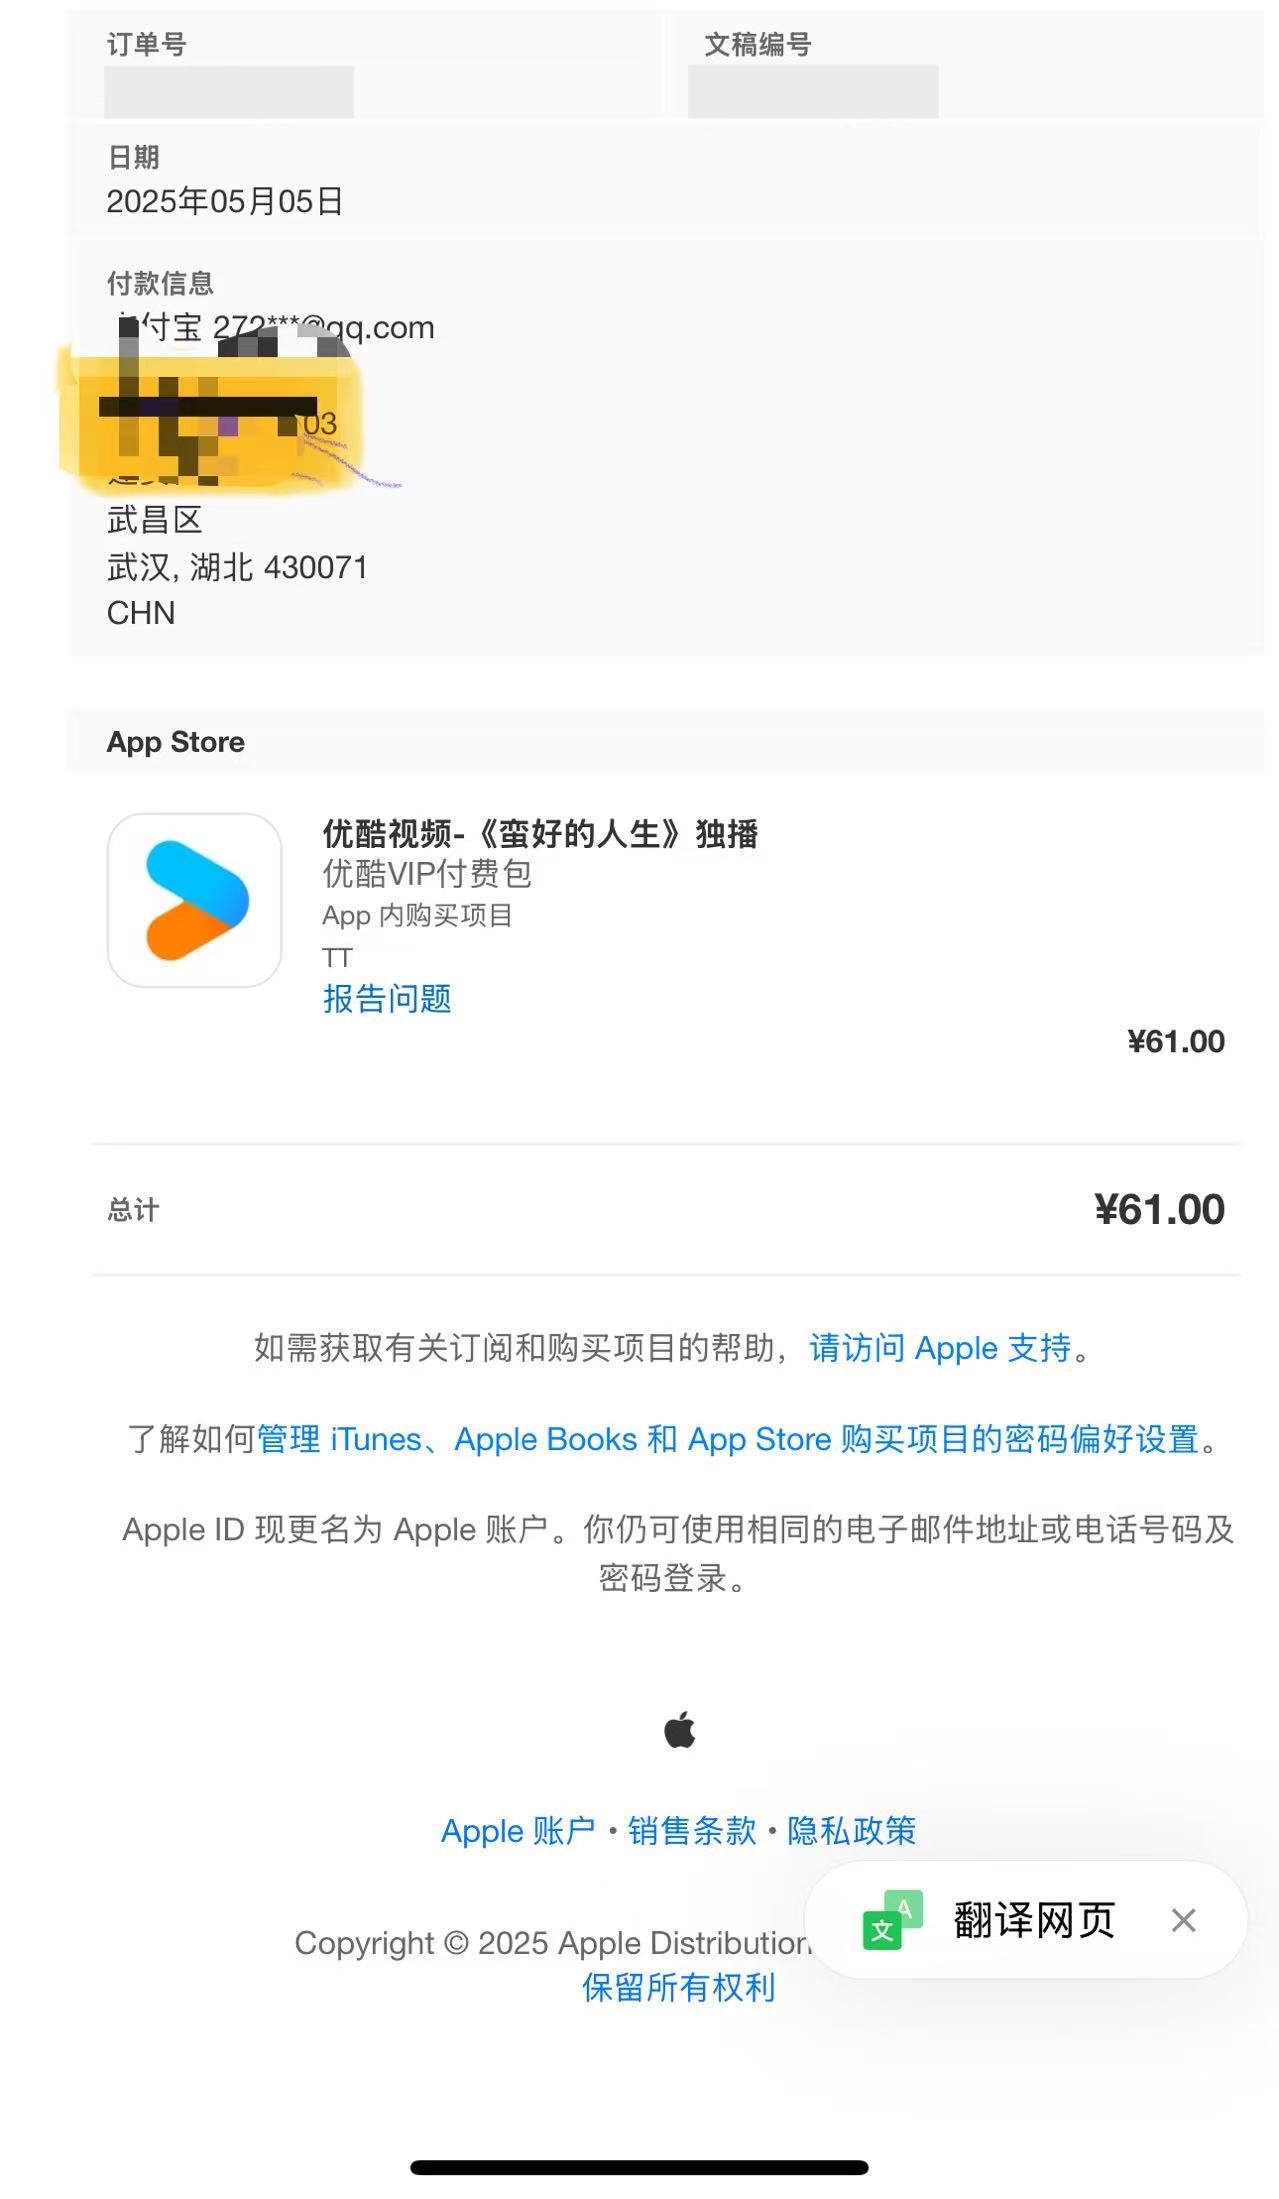Tap the home indicator bar
Image resolution: width=1279 pixels, height=2199 pixels.
coord(639,2167)
